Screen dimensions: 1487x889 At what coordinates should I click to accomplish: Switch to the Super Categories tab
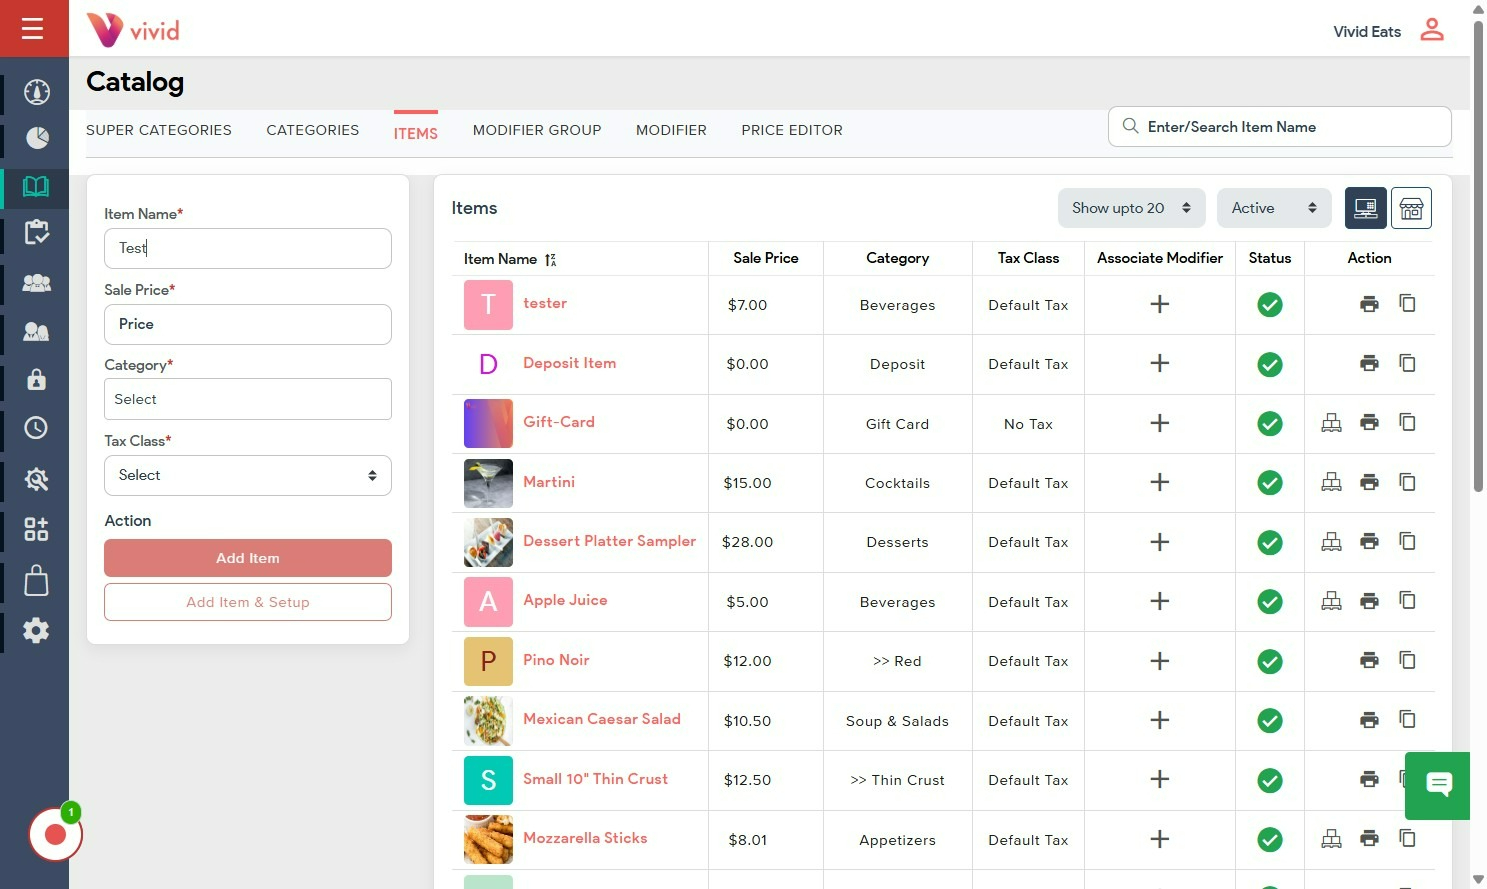[x=159, y=130]
